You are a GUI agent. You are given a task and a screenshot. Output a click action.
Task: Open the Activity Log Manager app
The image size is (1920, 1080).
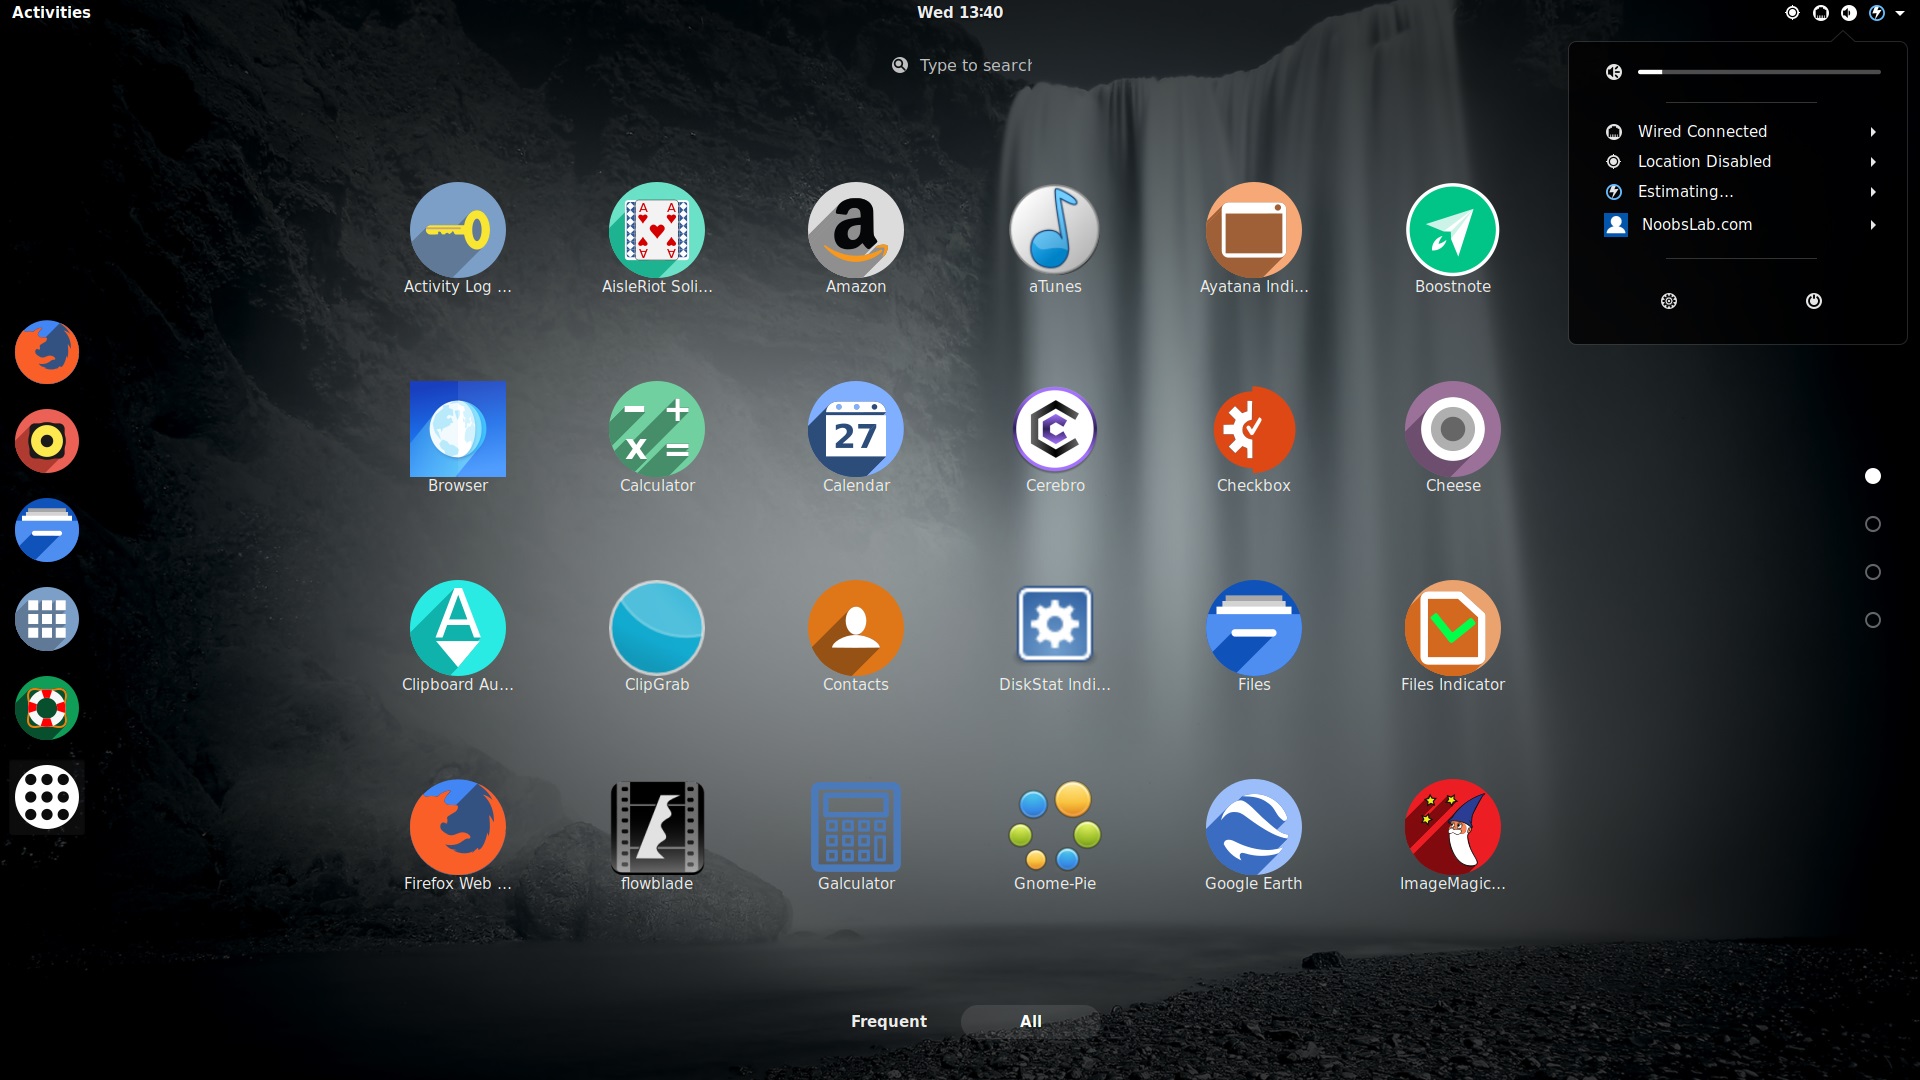pyautogui.click(x=457, y=239)
